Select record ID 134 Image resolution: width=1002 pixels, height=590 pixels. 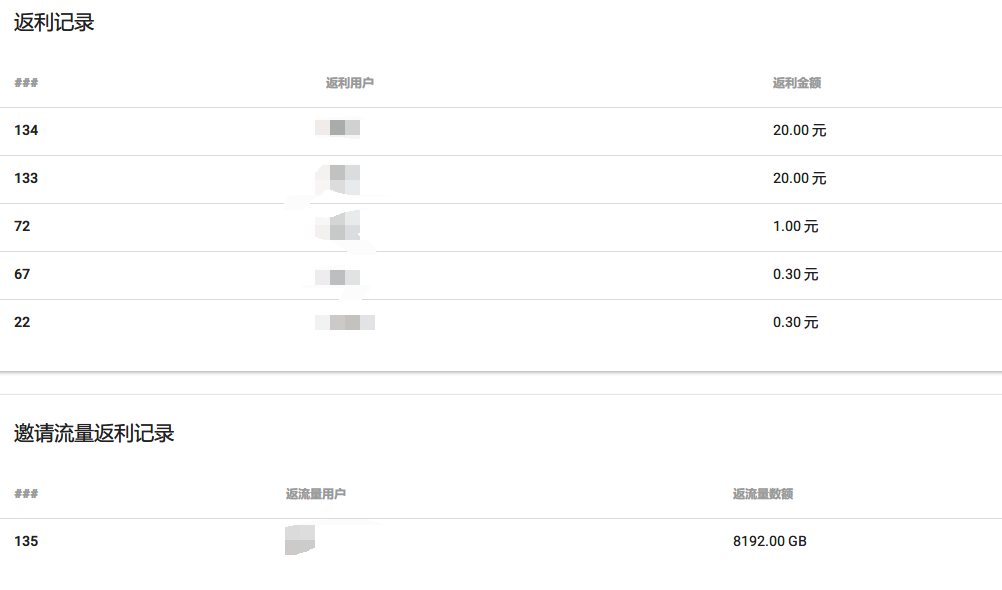[x=26, y=131]
